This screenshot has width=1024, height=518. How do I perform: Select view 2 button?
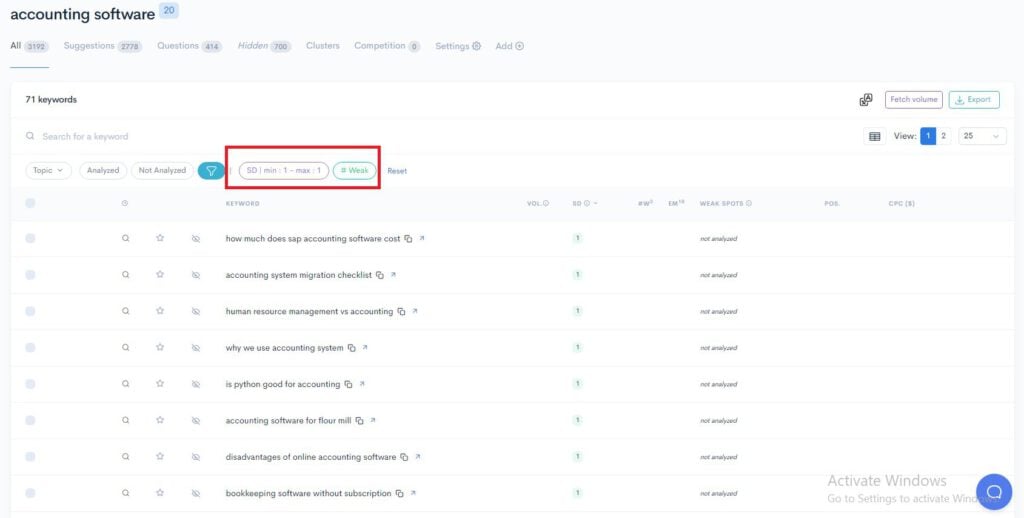[x=944, y=136]
